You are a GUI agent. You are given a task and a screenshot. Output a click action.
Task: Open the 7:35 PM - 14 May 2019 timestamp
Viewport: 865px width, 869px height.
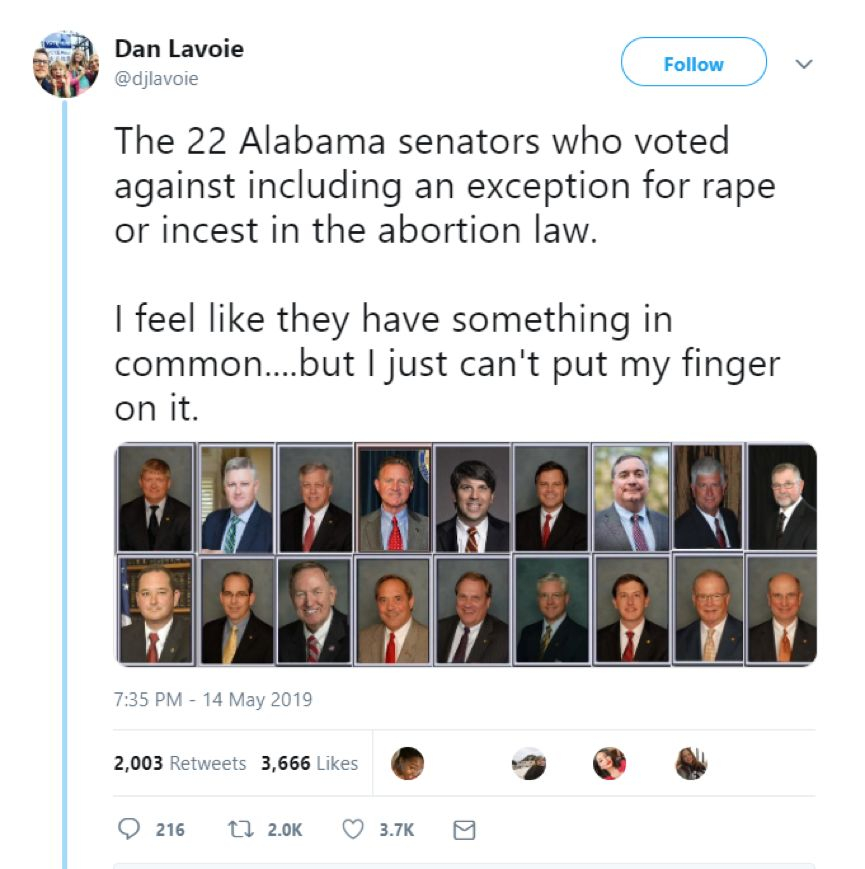pyautogui.click(x=213, y=699)
